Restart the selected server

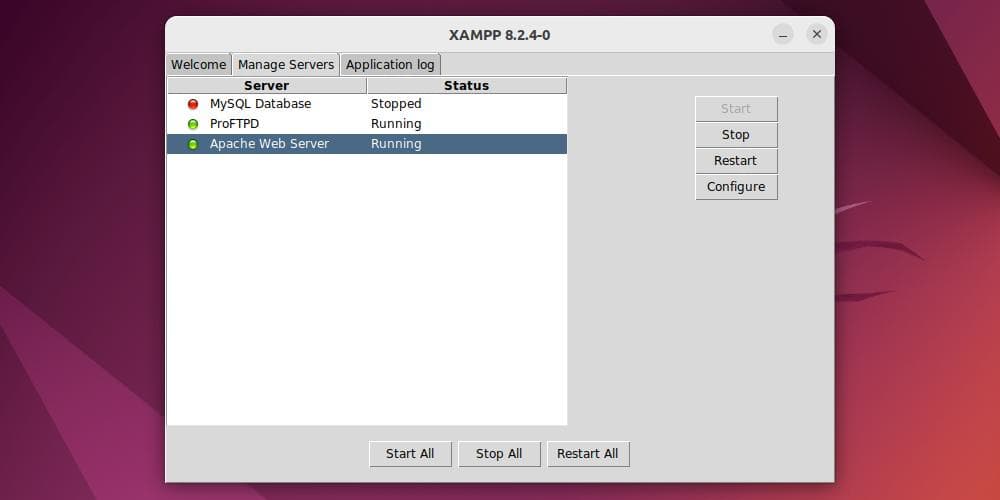pos(736,161)
